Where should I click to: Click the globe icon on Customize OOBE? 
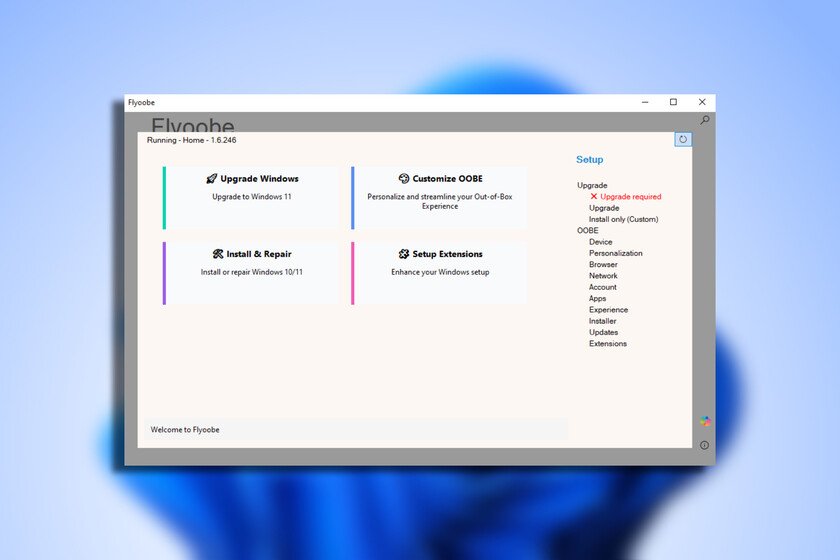pyautogui.click(x=404, y=179)
